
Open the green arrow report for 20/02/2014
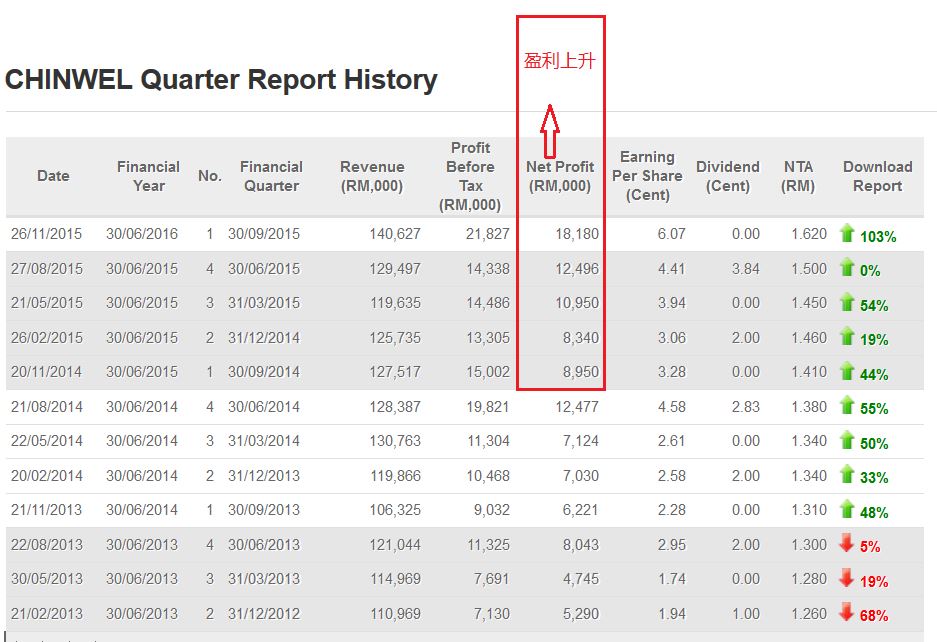[847, 475]
